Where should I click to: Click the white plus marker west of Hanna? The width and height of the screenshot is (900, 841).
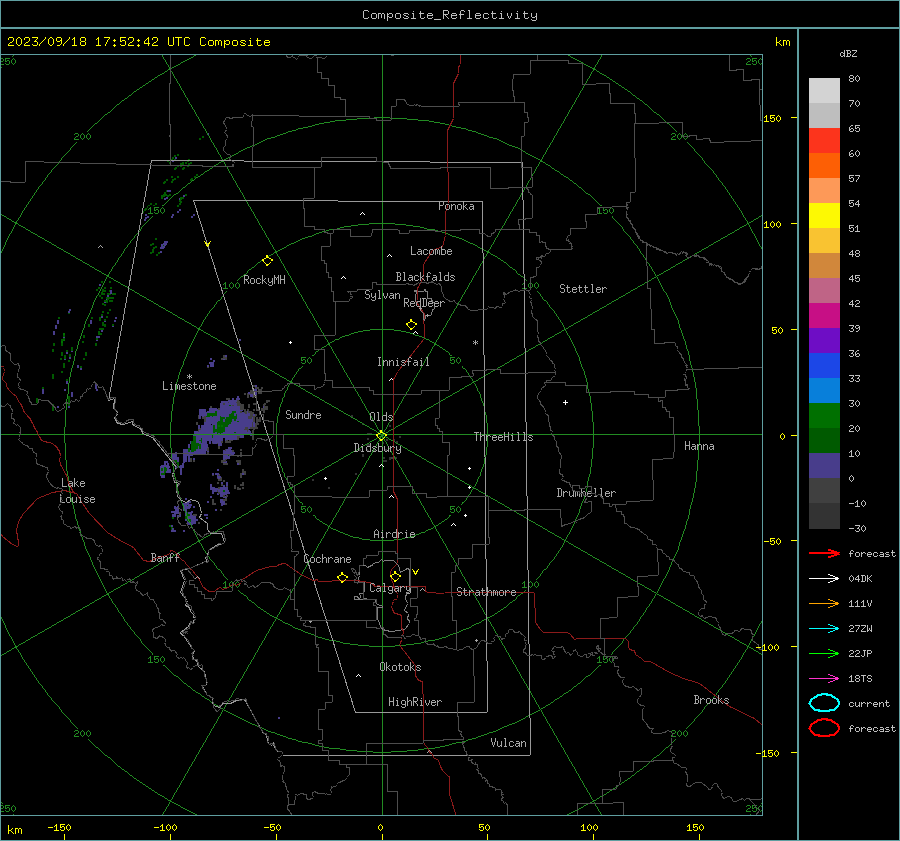click(x=565, y=402)
